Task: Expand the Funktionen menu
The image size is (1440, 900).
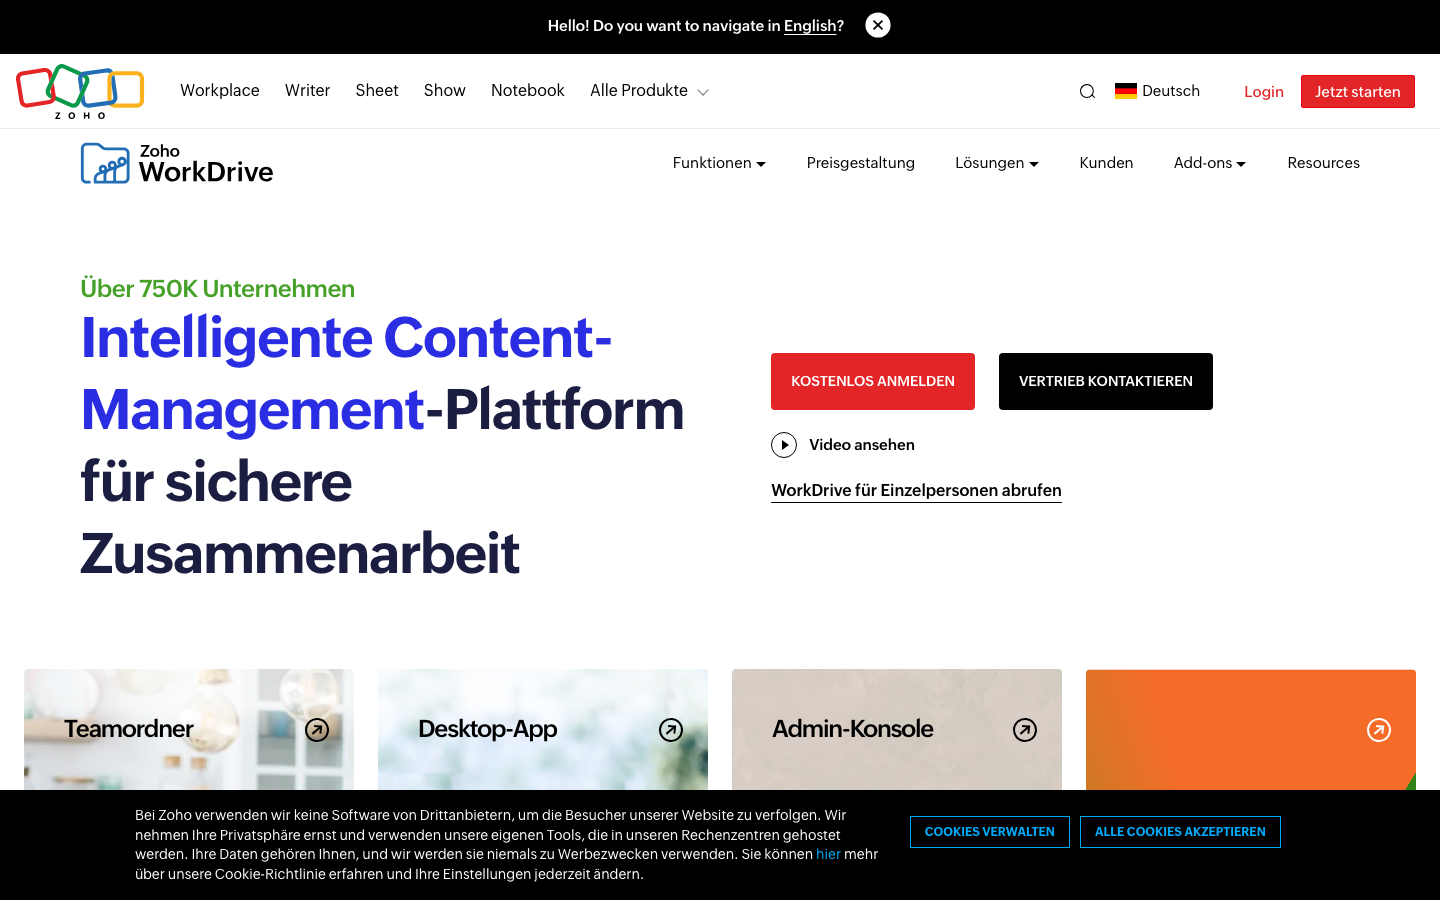Action: tap(719, 163)
